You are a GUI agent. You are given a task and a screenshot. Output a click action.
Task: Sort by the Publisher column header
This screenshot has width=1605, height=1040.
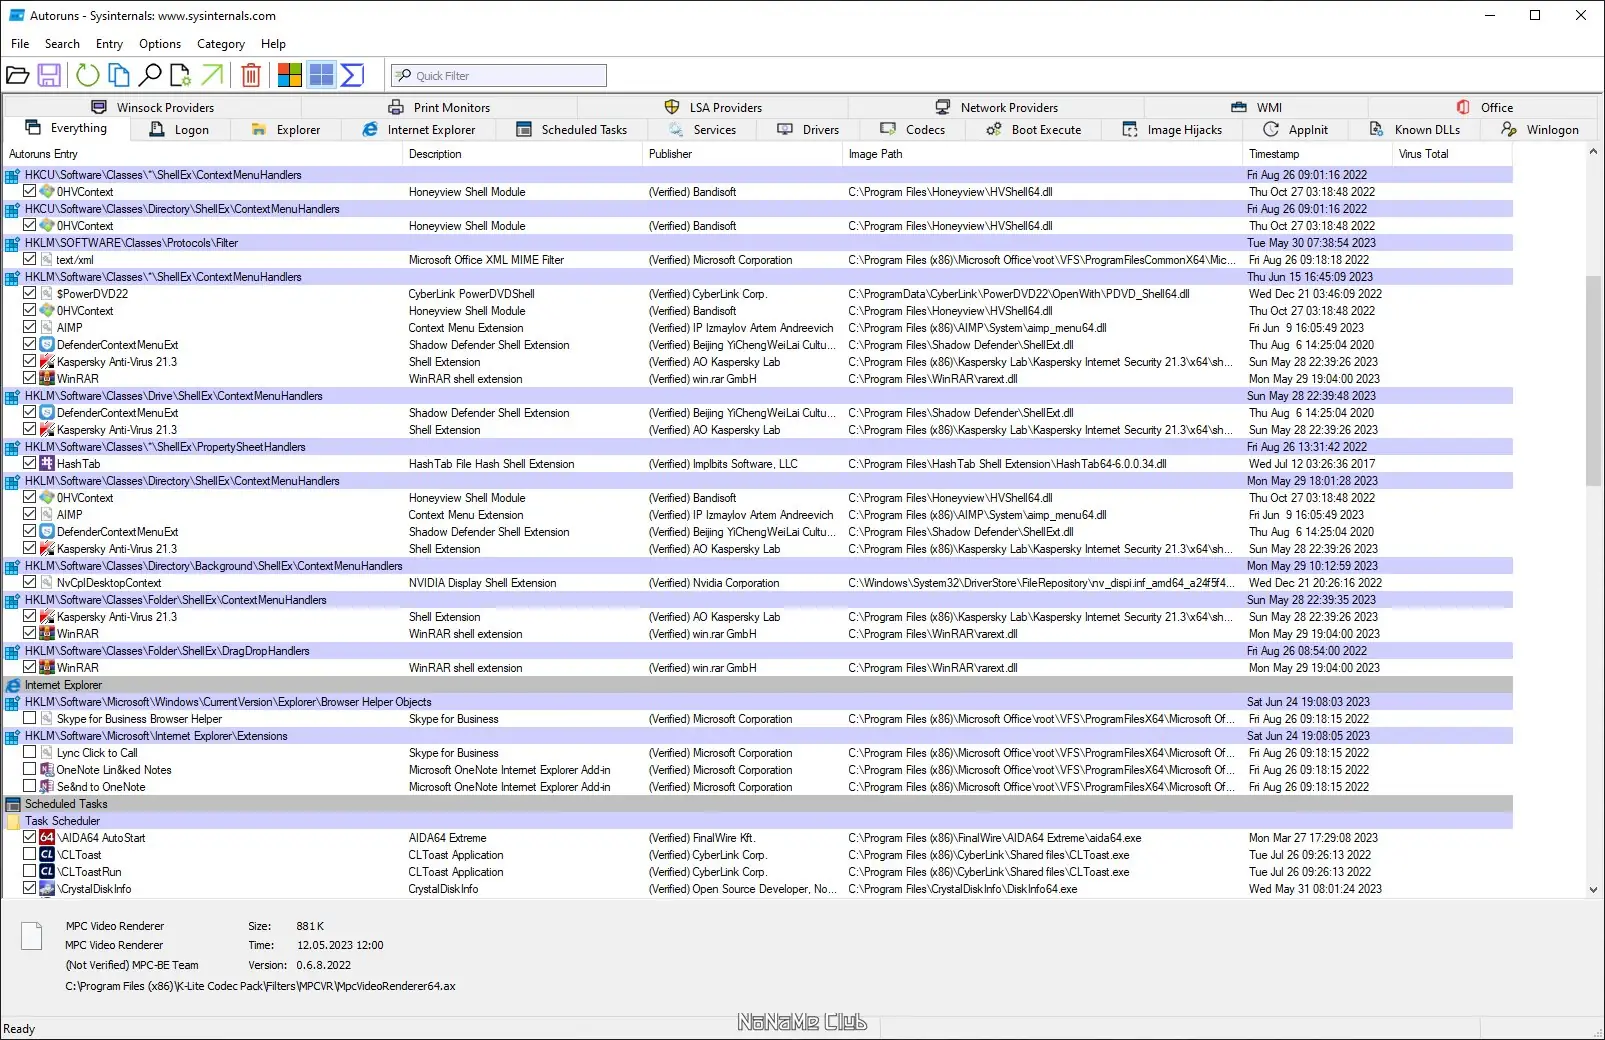click(743, 154)
